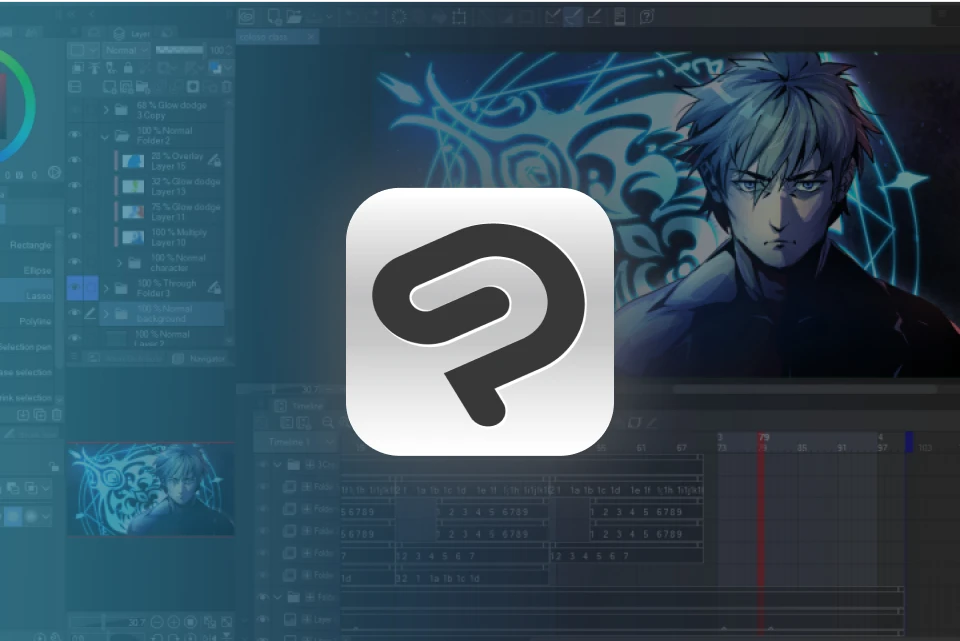The image size is (960, 641).
Task: Click the Transform (scale/rotate) icon in toolbar
Action: (459, 17)
